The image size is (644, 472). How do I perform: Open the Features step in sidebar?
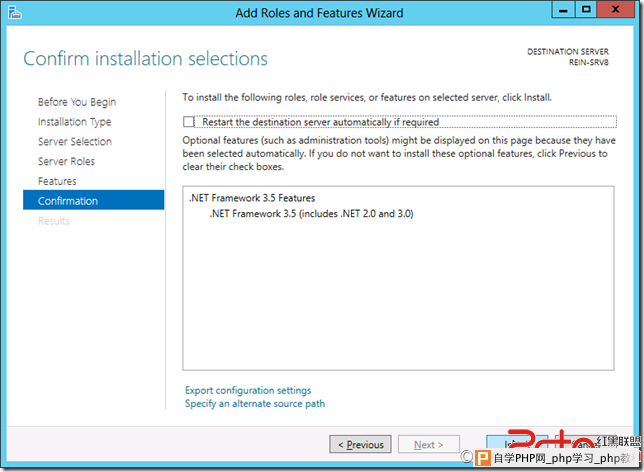click(x=57, y=181)
